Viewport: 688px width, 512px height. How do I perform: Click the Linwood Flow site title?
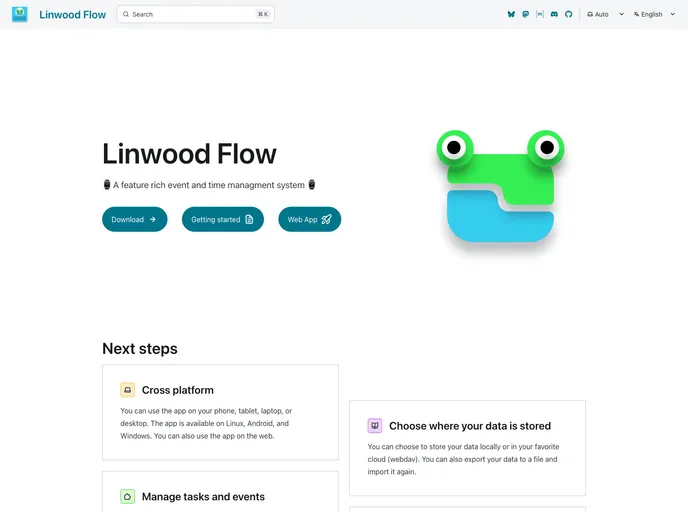(x=72, y=14)
